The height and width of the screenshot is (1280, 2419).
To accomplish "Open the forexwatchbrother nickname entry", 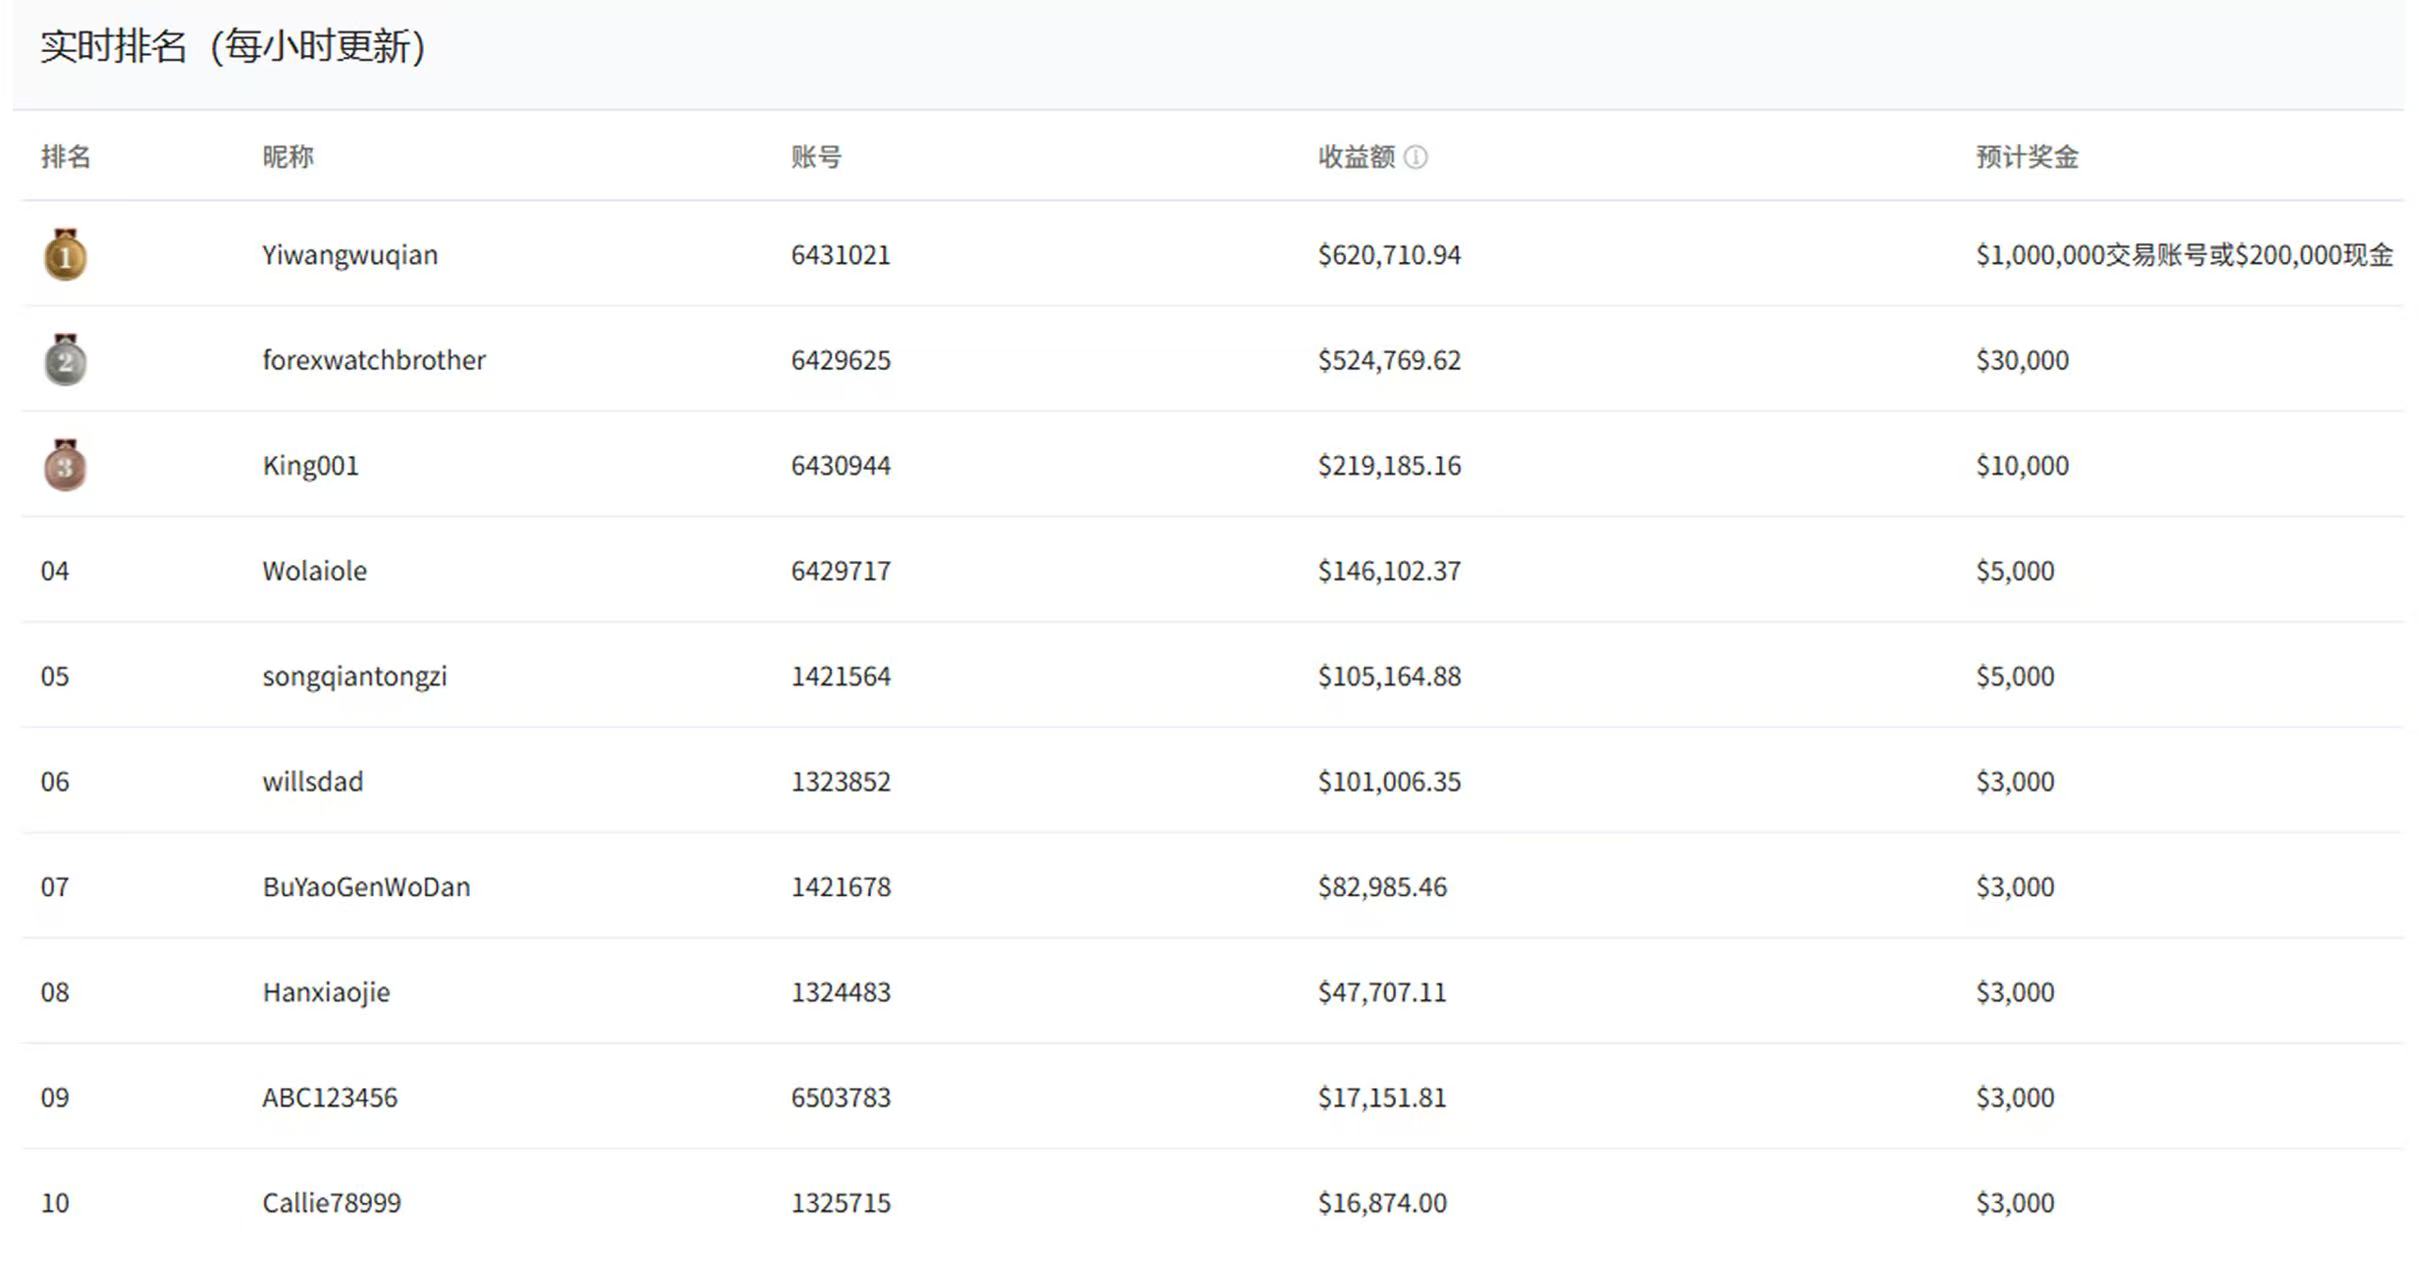I will pos(374,360).
